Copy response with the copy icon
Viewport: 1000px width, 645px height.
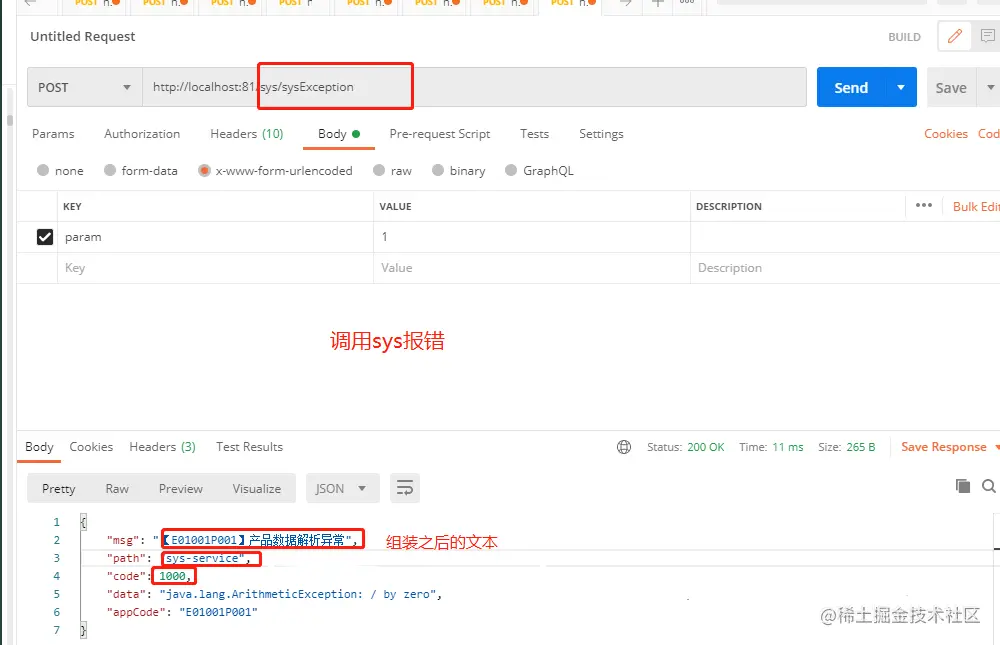tap(962, 486)
